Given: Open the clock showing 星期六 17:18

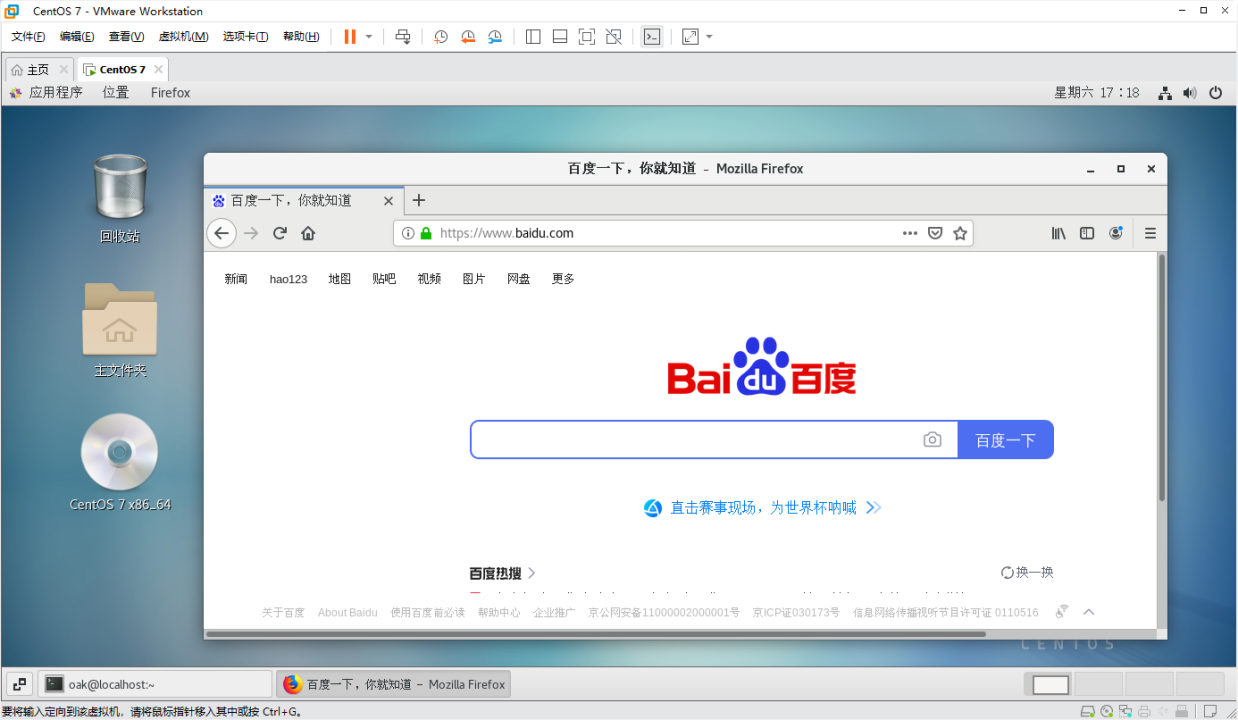Looking at the screenshot, I should [x=1096, y=92].
